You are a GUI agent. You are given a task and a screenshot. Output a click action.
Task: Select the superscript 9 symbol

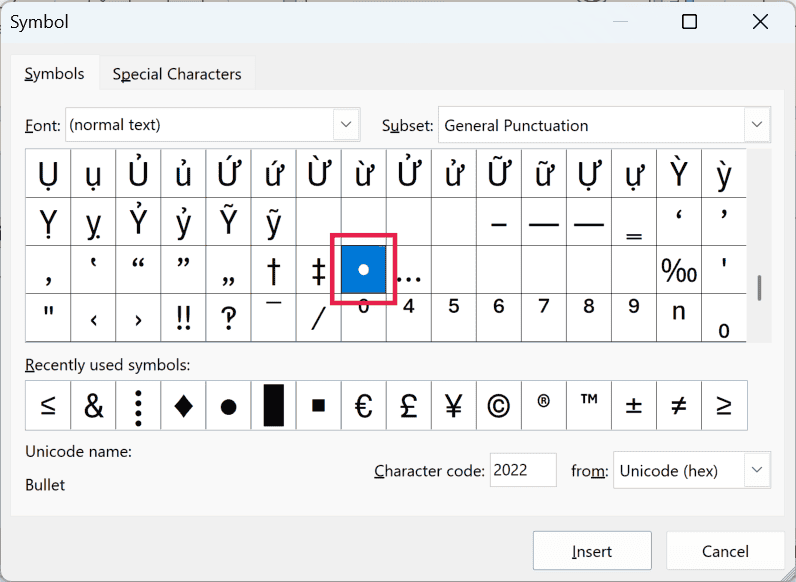click(634, 318)
